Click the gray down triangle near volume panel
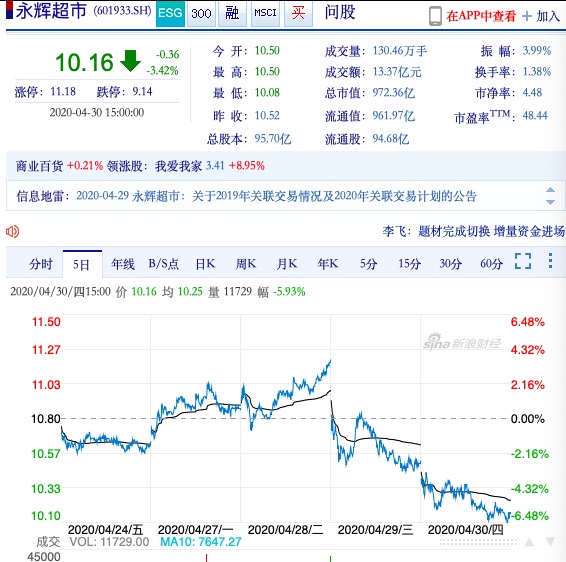Image resolution: width=566 pixels, height=562 pixels. pyautogui.click(x=550, y=541)
